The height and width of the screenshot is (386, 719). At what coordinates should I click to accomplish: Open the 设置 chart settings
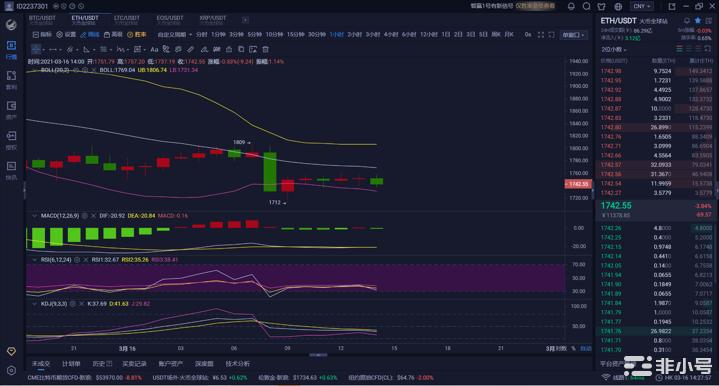pyautogui.click(x=66, y=34)
